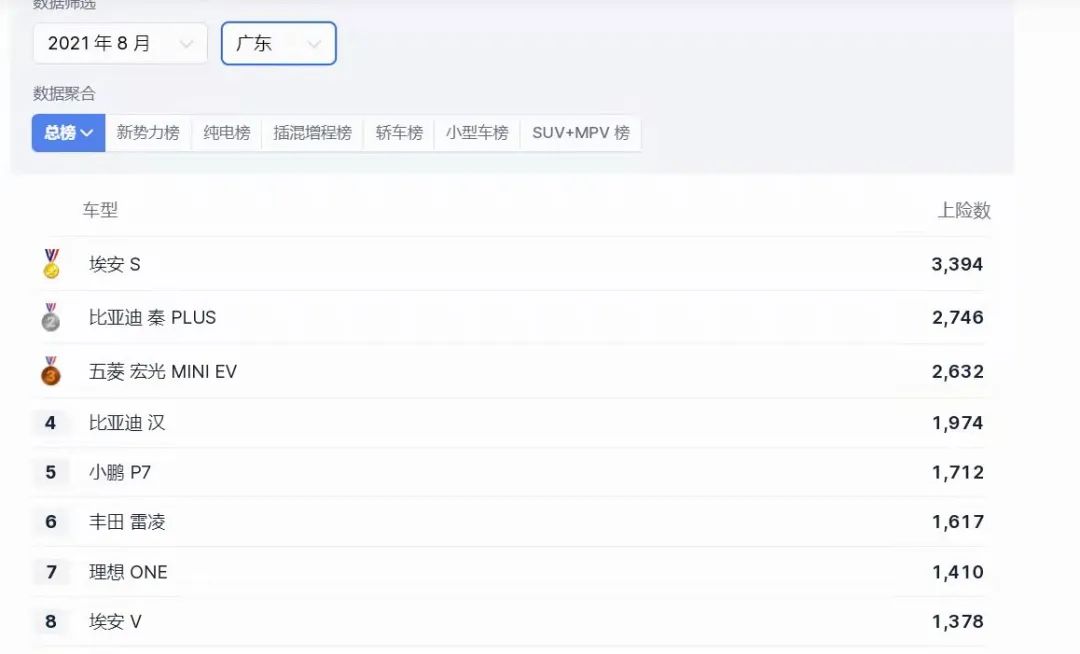Click the gold medal icon for 埃安 S
Image resolution: width=1080 pixels, height=654 pixels.
[51, 264]
